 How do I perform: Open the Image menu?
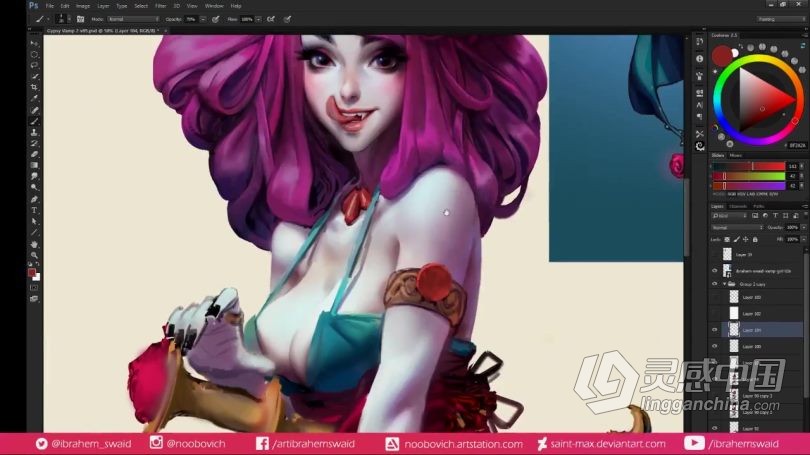[83, 6]
